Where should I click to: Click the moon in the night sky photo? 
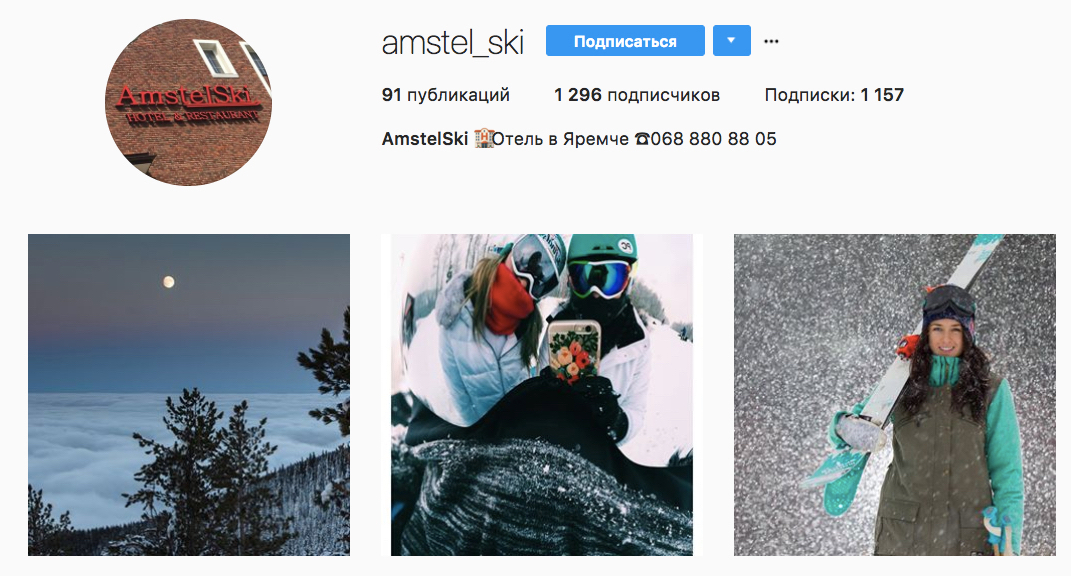pyautogui.click(x=169, y=282)
